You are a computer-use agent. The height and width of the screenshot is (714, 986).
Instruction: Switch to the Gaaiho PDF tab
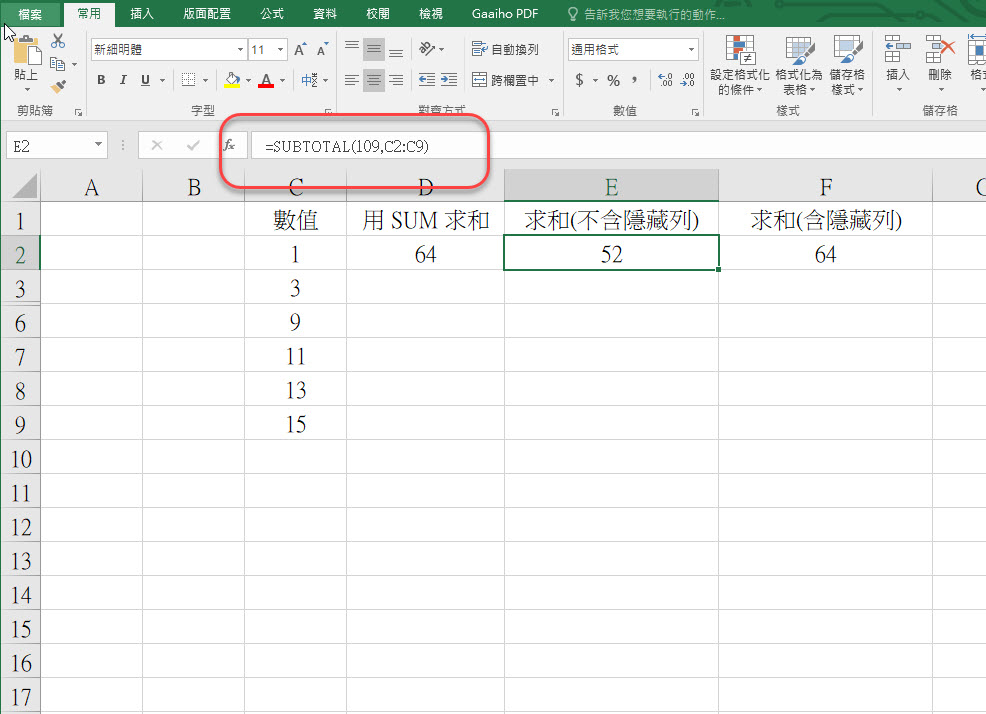pyautogui.click(x=505, y=14)
